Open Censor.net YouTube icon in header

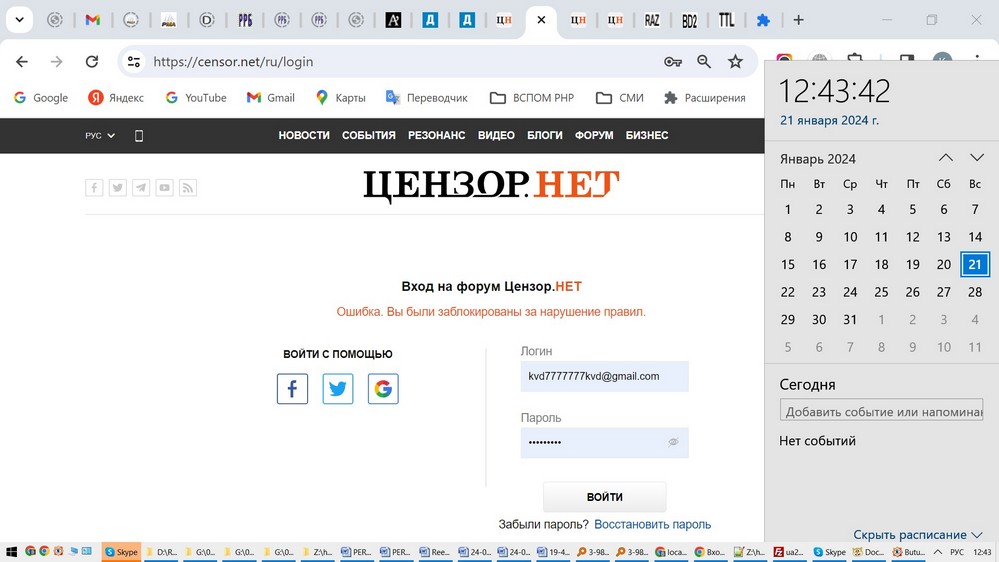pos(164,187)
